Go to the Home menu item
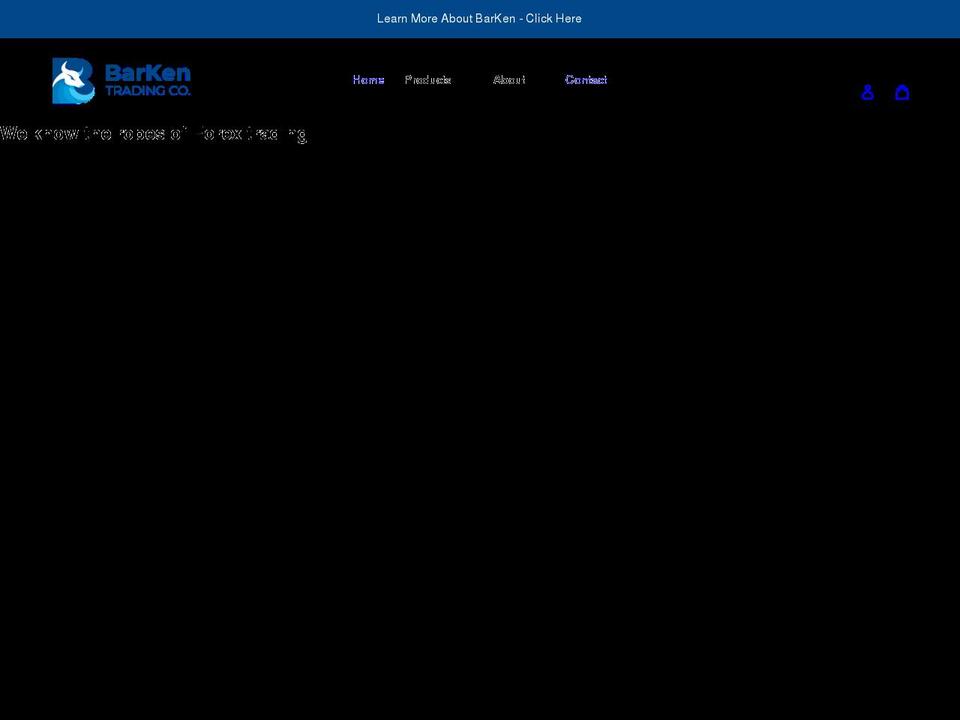 point(368,80)
